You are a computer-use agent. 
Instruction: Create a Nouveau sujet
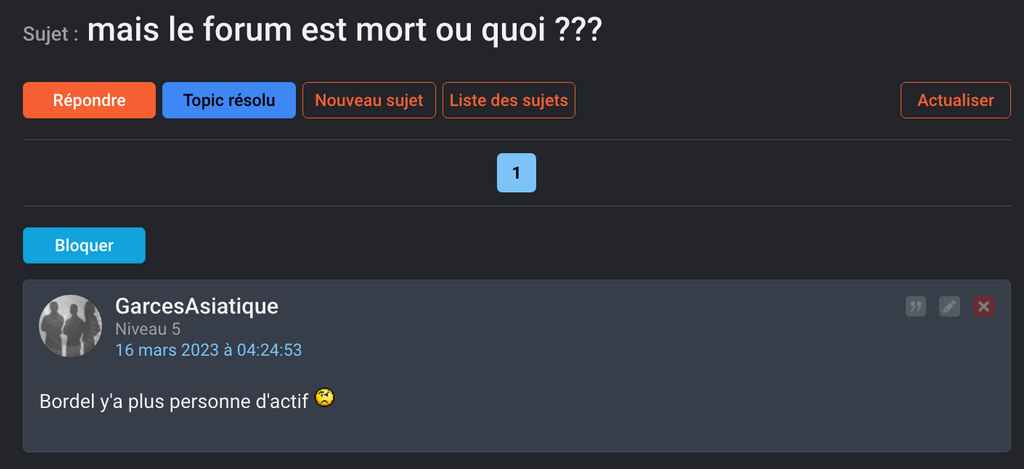(369, 100)
